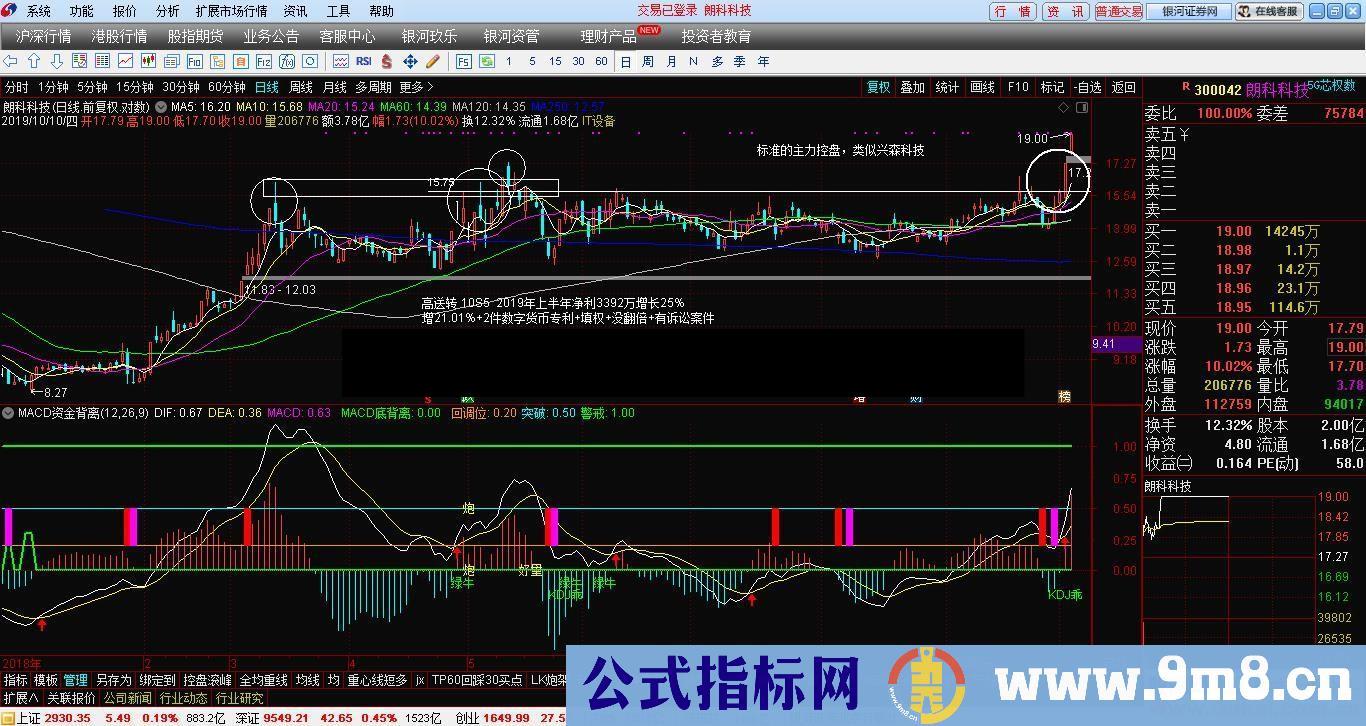This screenshot has width=1366, height=726.
Task: Open the 扩展市场行情 menu
Action: pos(231,11)
